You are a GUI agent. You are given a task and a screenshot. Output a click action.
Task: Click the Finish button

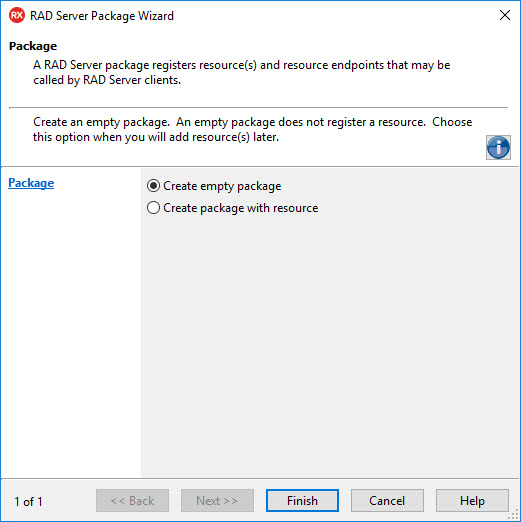(x=302, y=500)
